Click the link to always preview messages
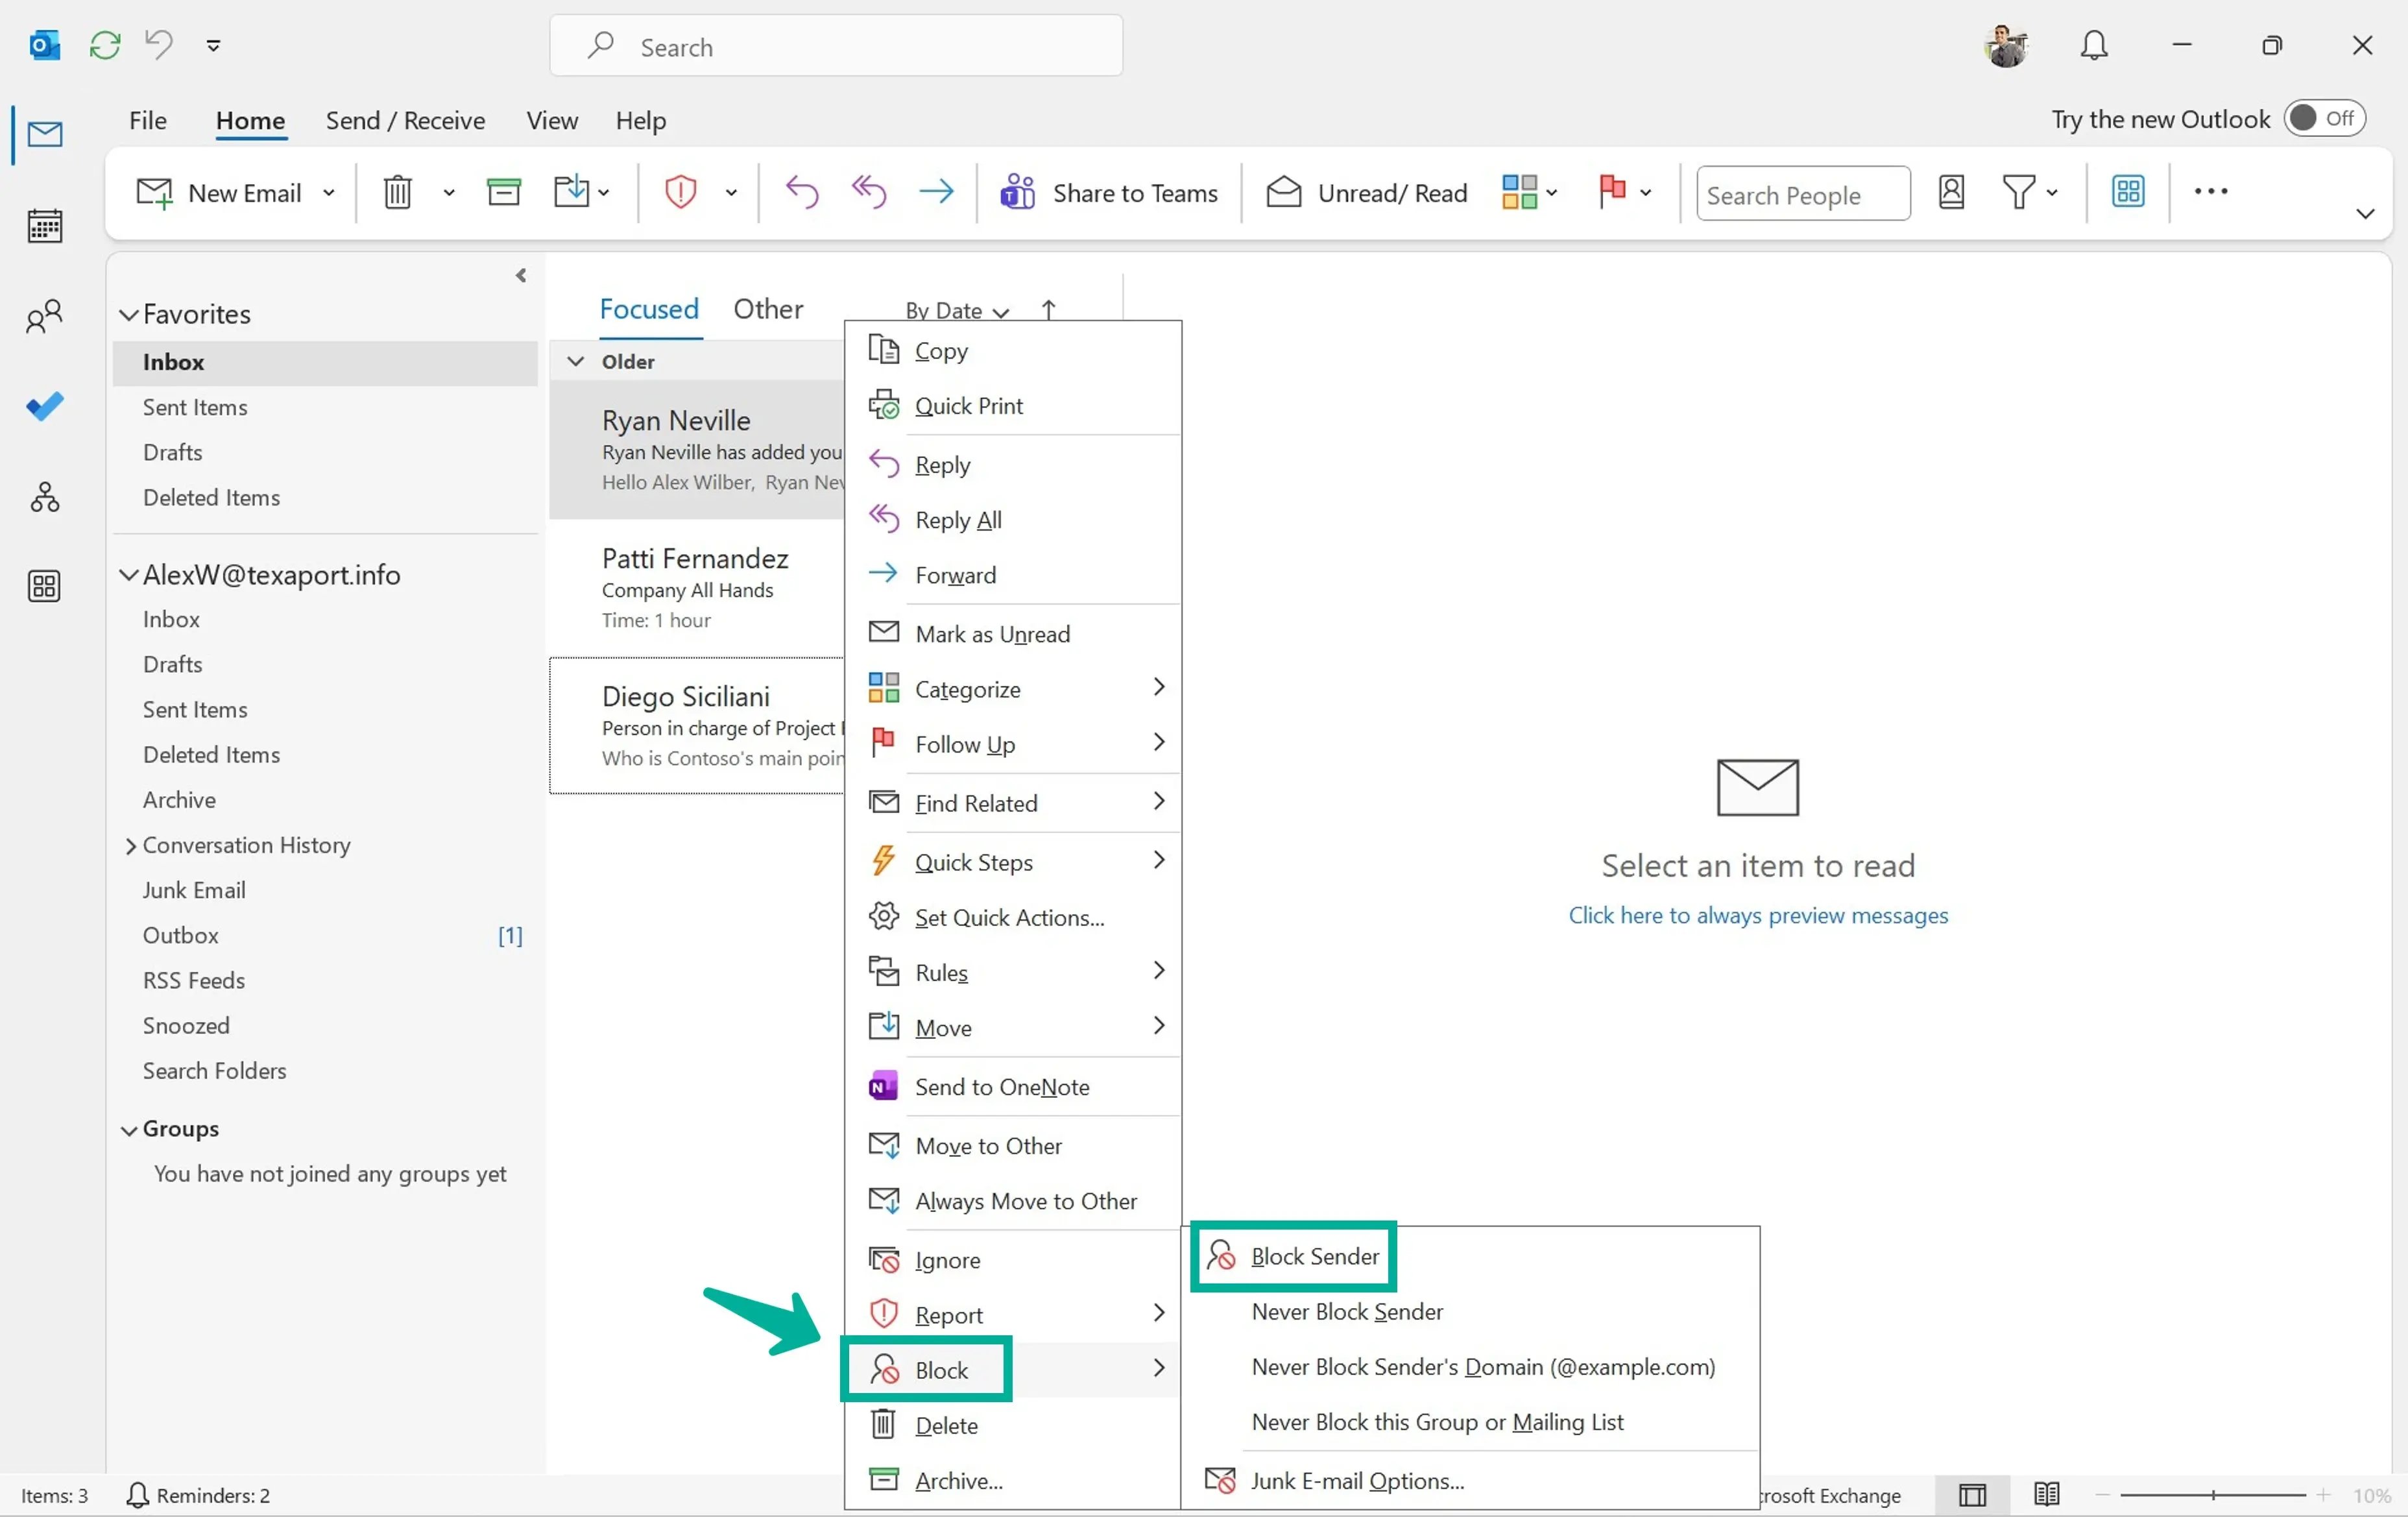This screenshot has width=2408, height=1517. [x=1757, y=916]
